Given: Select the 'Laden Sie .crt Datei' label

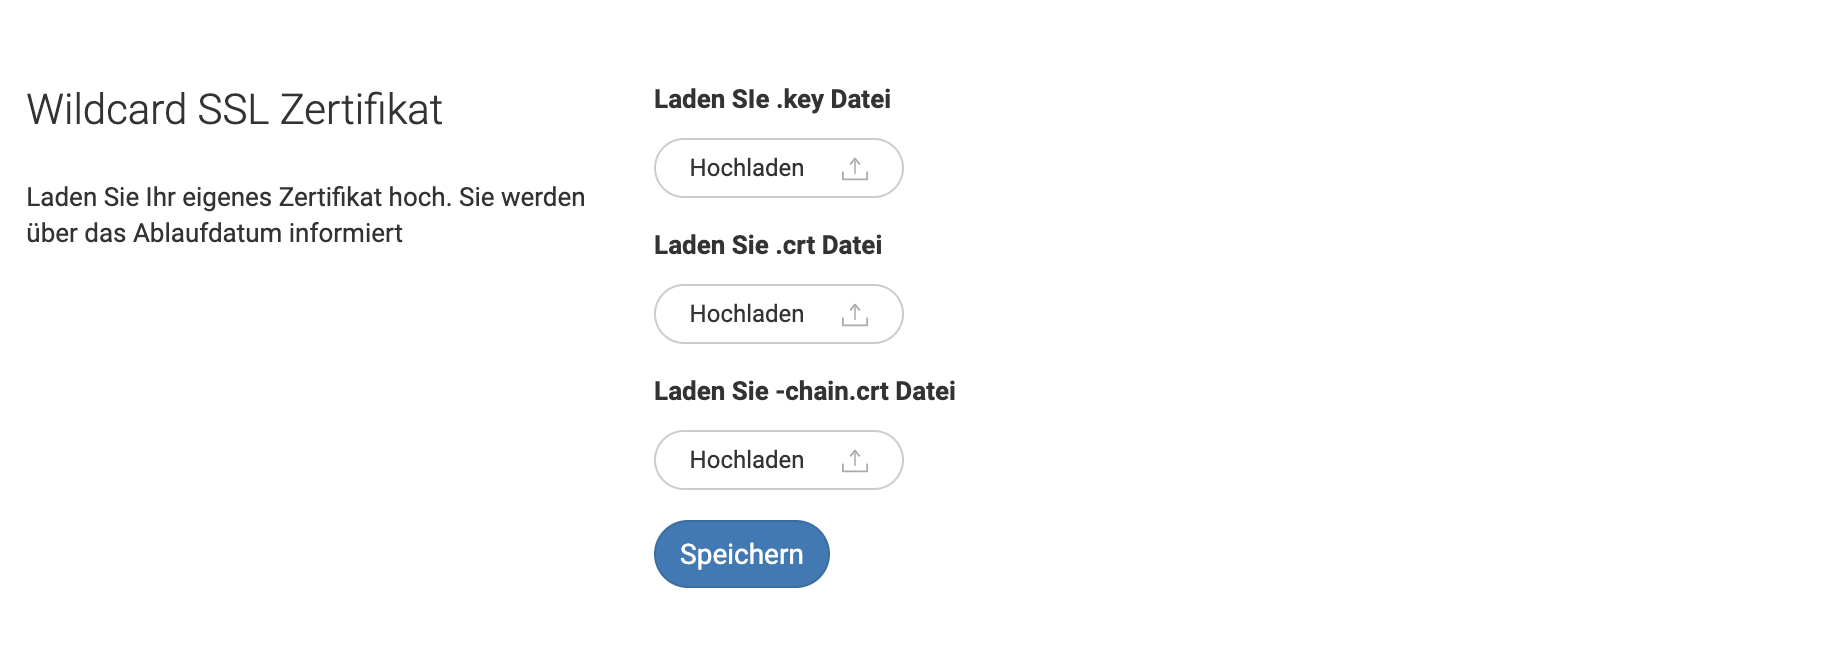Looking at the screenshot, I should click(768, 245).
